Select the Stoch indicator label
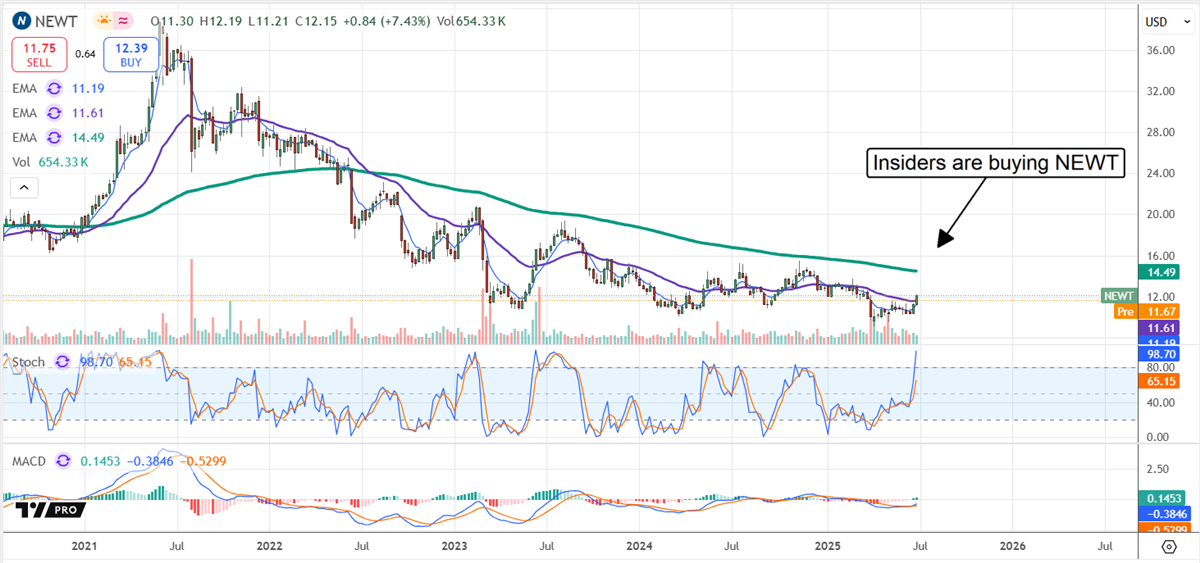1200x563 pixels. (28, 361)
